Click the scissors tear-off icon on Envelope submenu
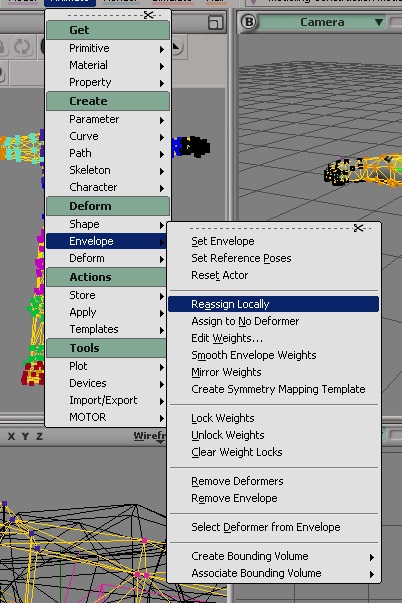This screenshot has height=603, width=402. 359,228
